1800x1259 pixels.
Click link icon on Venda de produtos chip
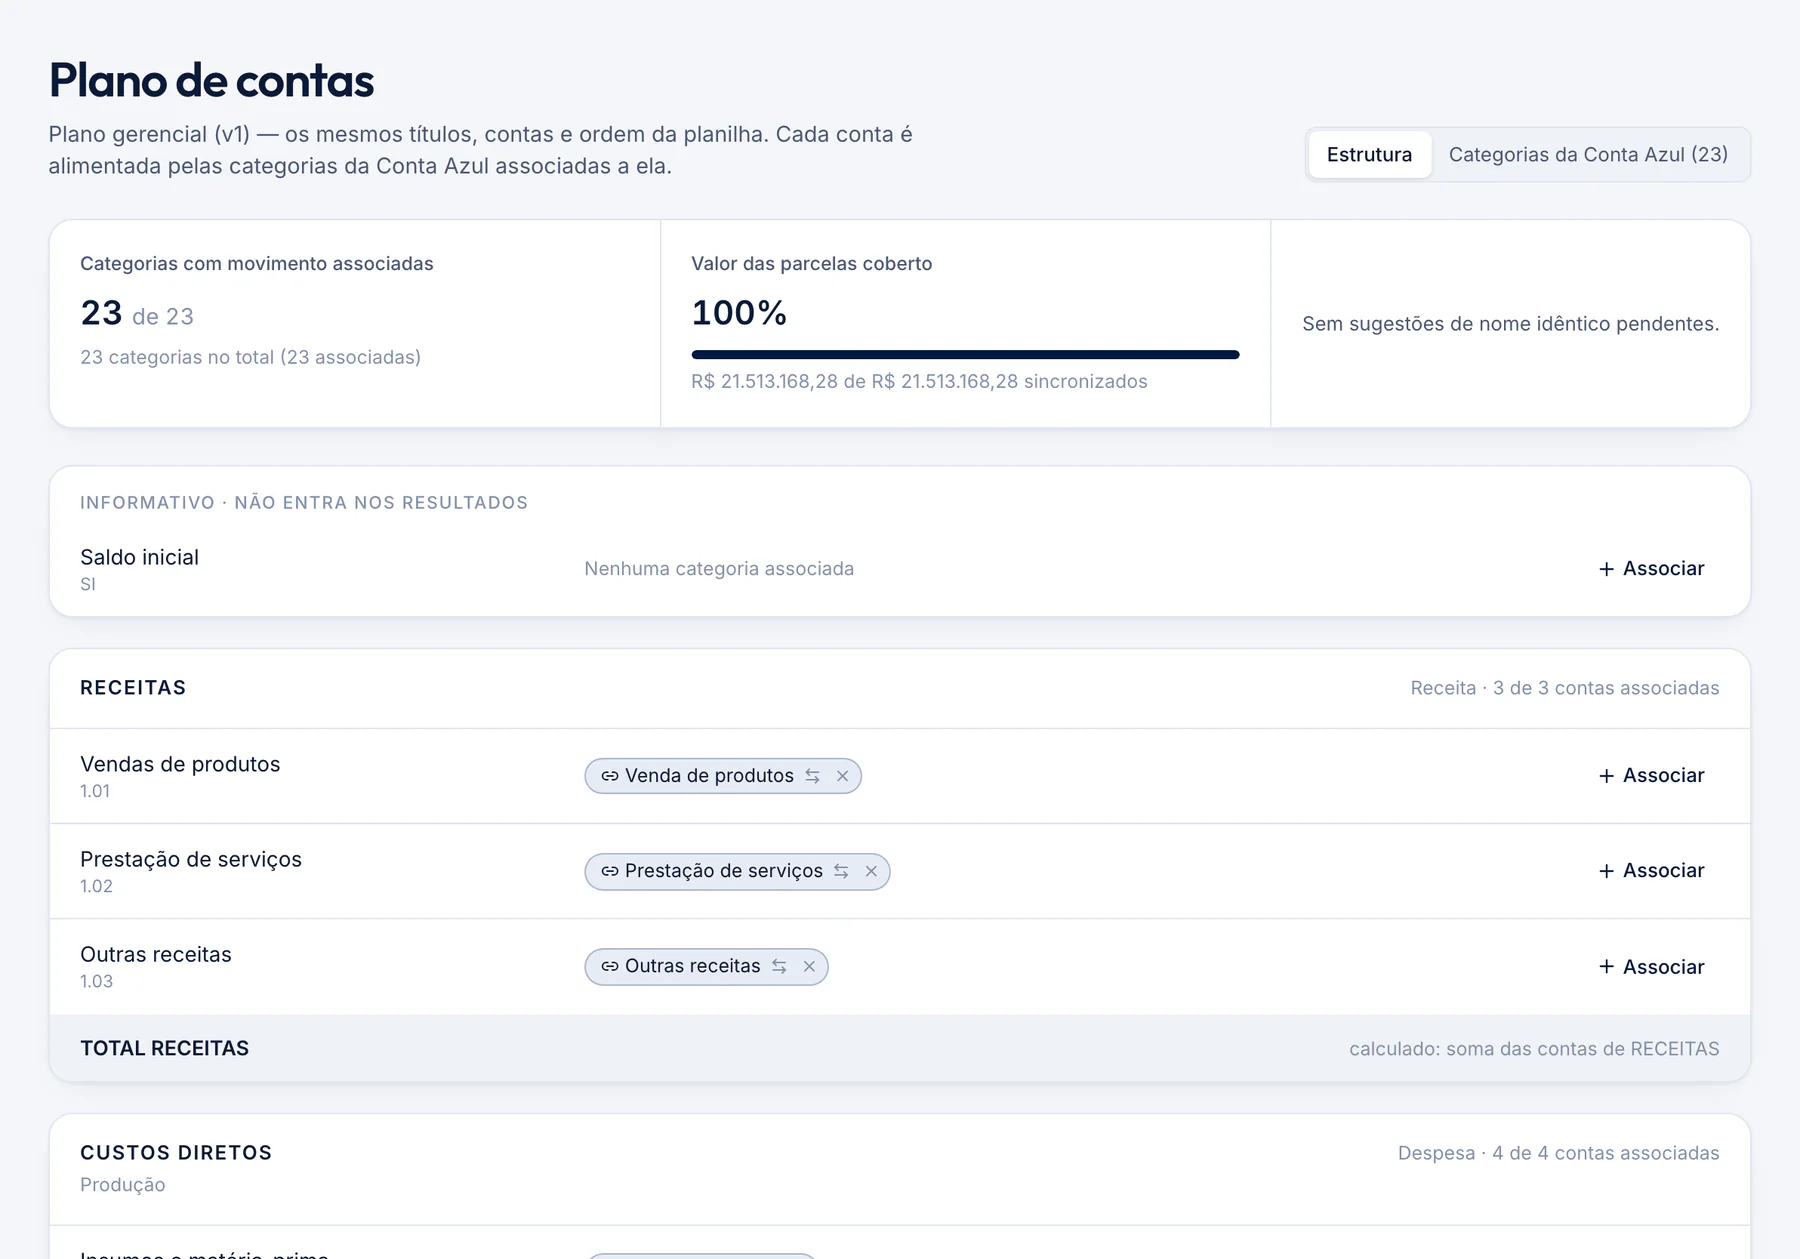tap(609, 776)
